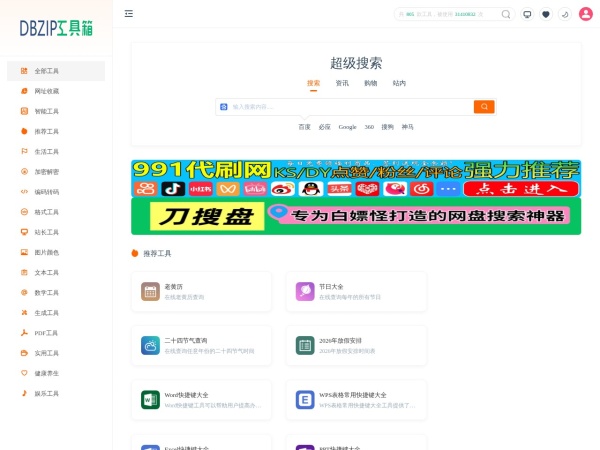Select 智能工具 in the sidebar
The width and height of the screenshot is (600, 450).
pyautogui.click(x=56, y=111)
